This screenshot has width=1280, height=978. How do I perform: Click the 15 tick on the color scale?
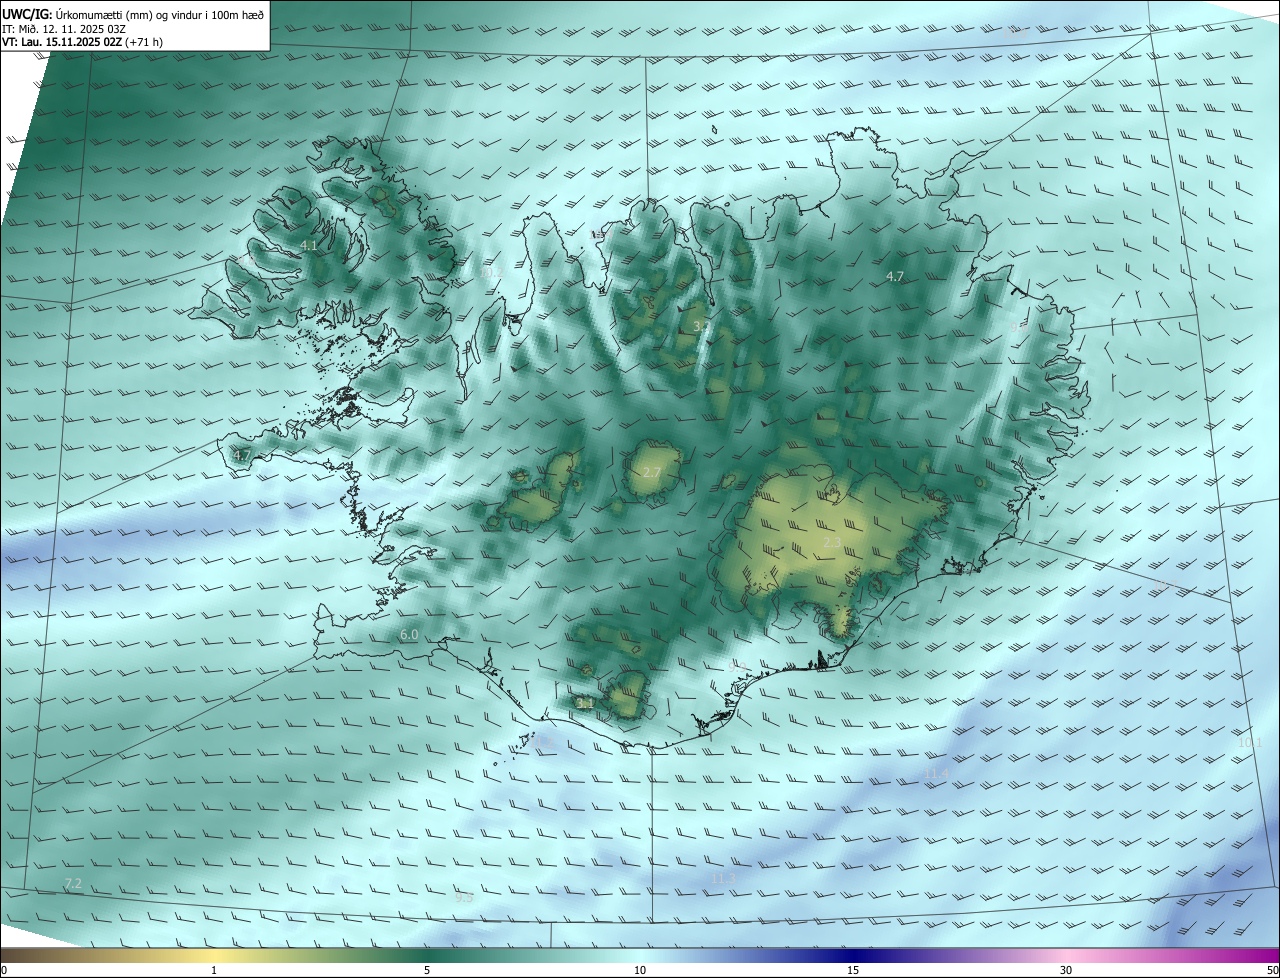click(853, 970)
